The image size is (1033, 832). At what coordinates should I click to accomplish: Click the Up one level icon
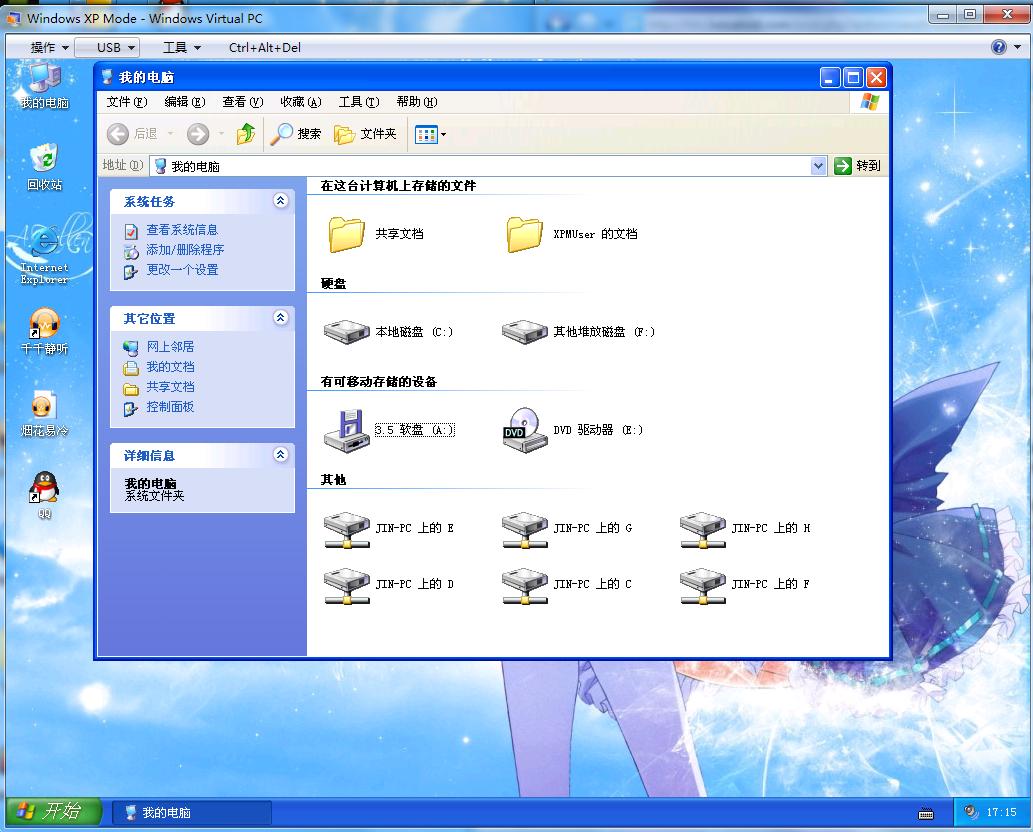(246, 134)
